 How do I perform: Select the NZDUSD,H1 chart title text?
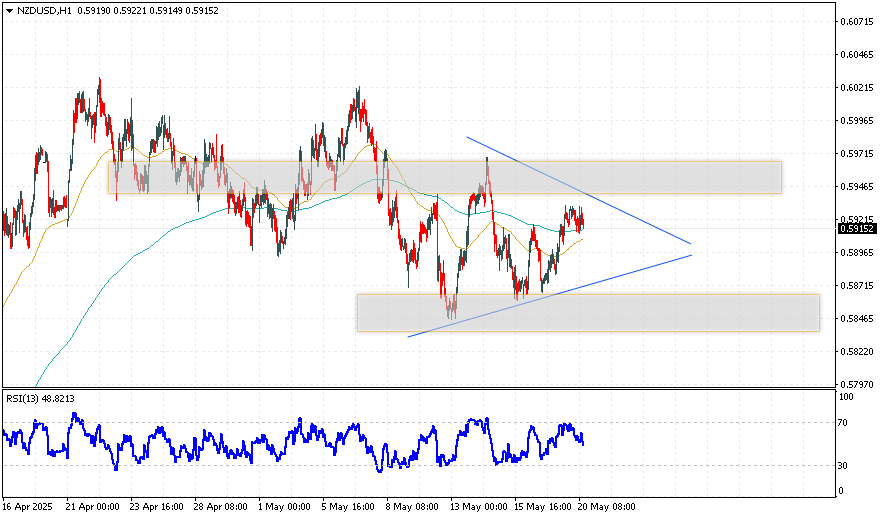click(44, 11)
